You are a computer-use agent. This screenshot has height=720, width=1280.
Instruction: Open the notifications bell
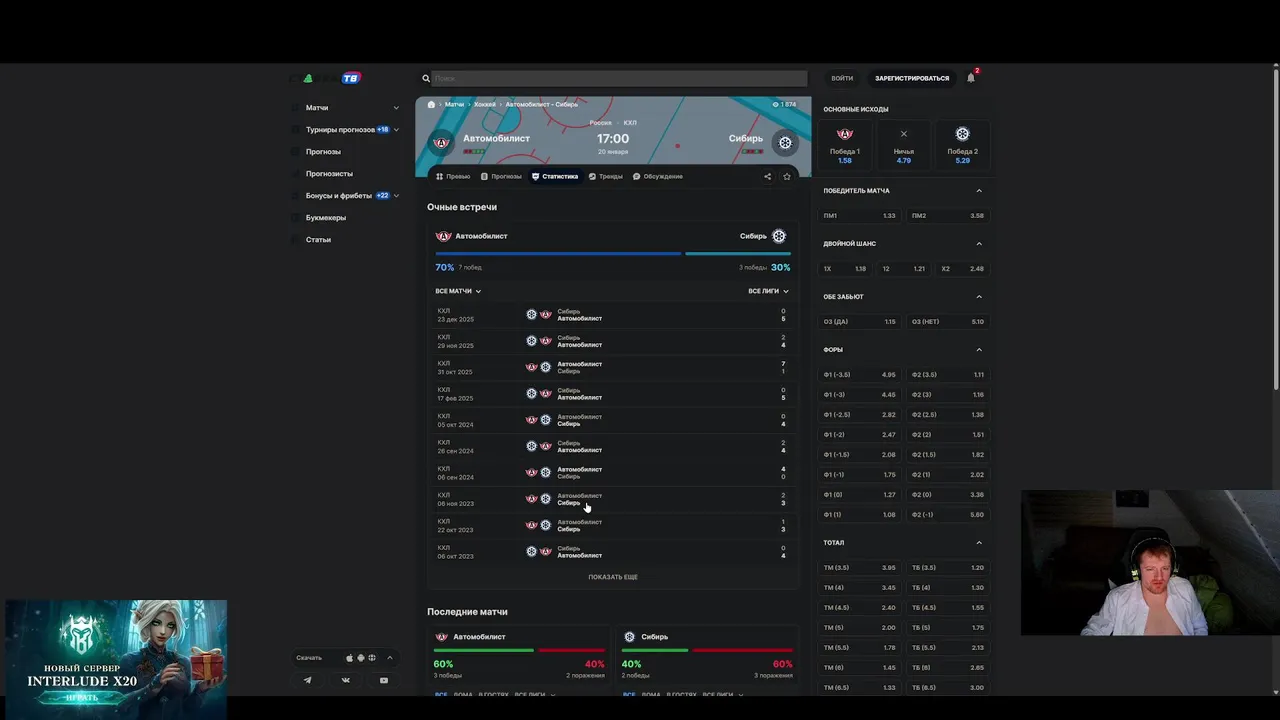pos(971,78)
